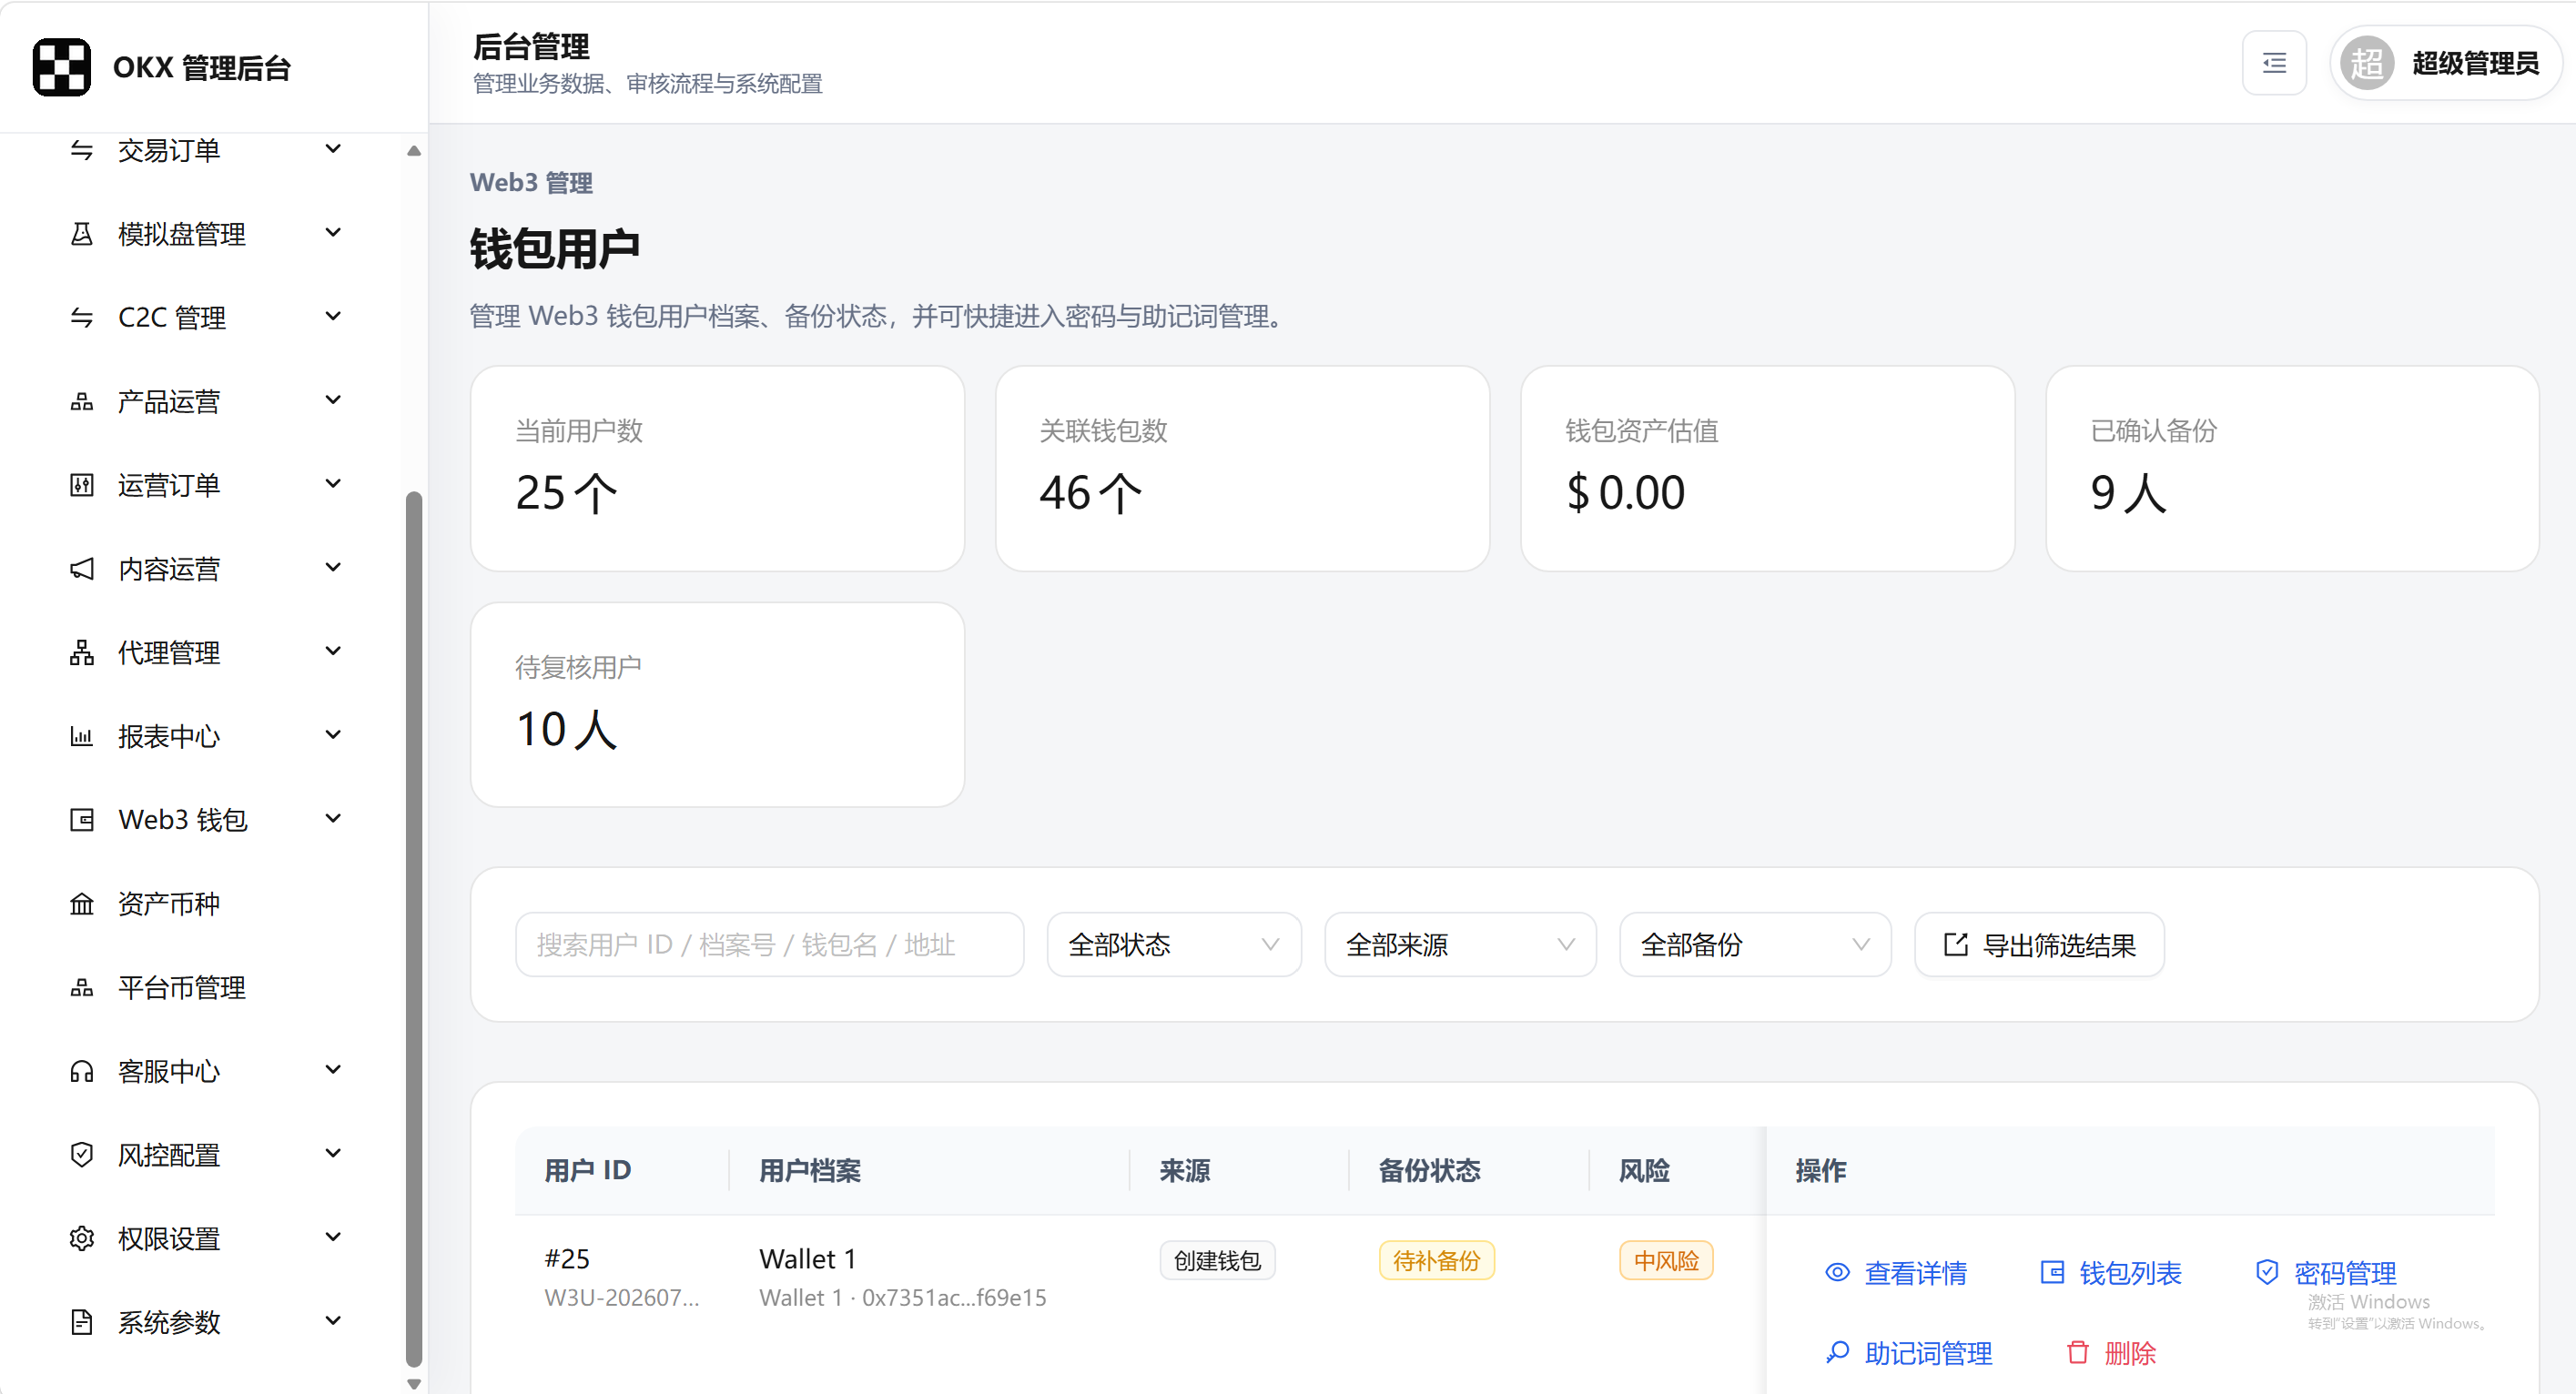2576x1394 pixels.
Task: Open the 全部备份 dropdown
Action: 1755,944
